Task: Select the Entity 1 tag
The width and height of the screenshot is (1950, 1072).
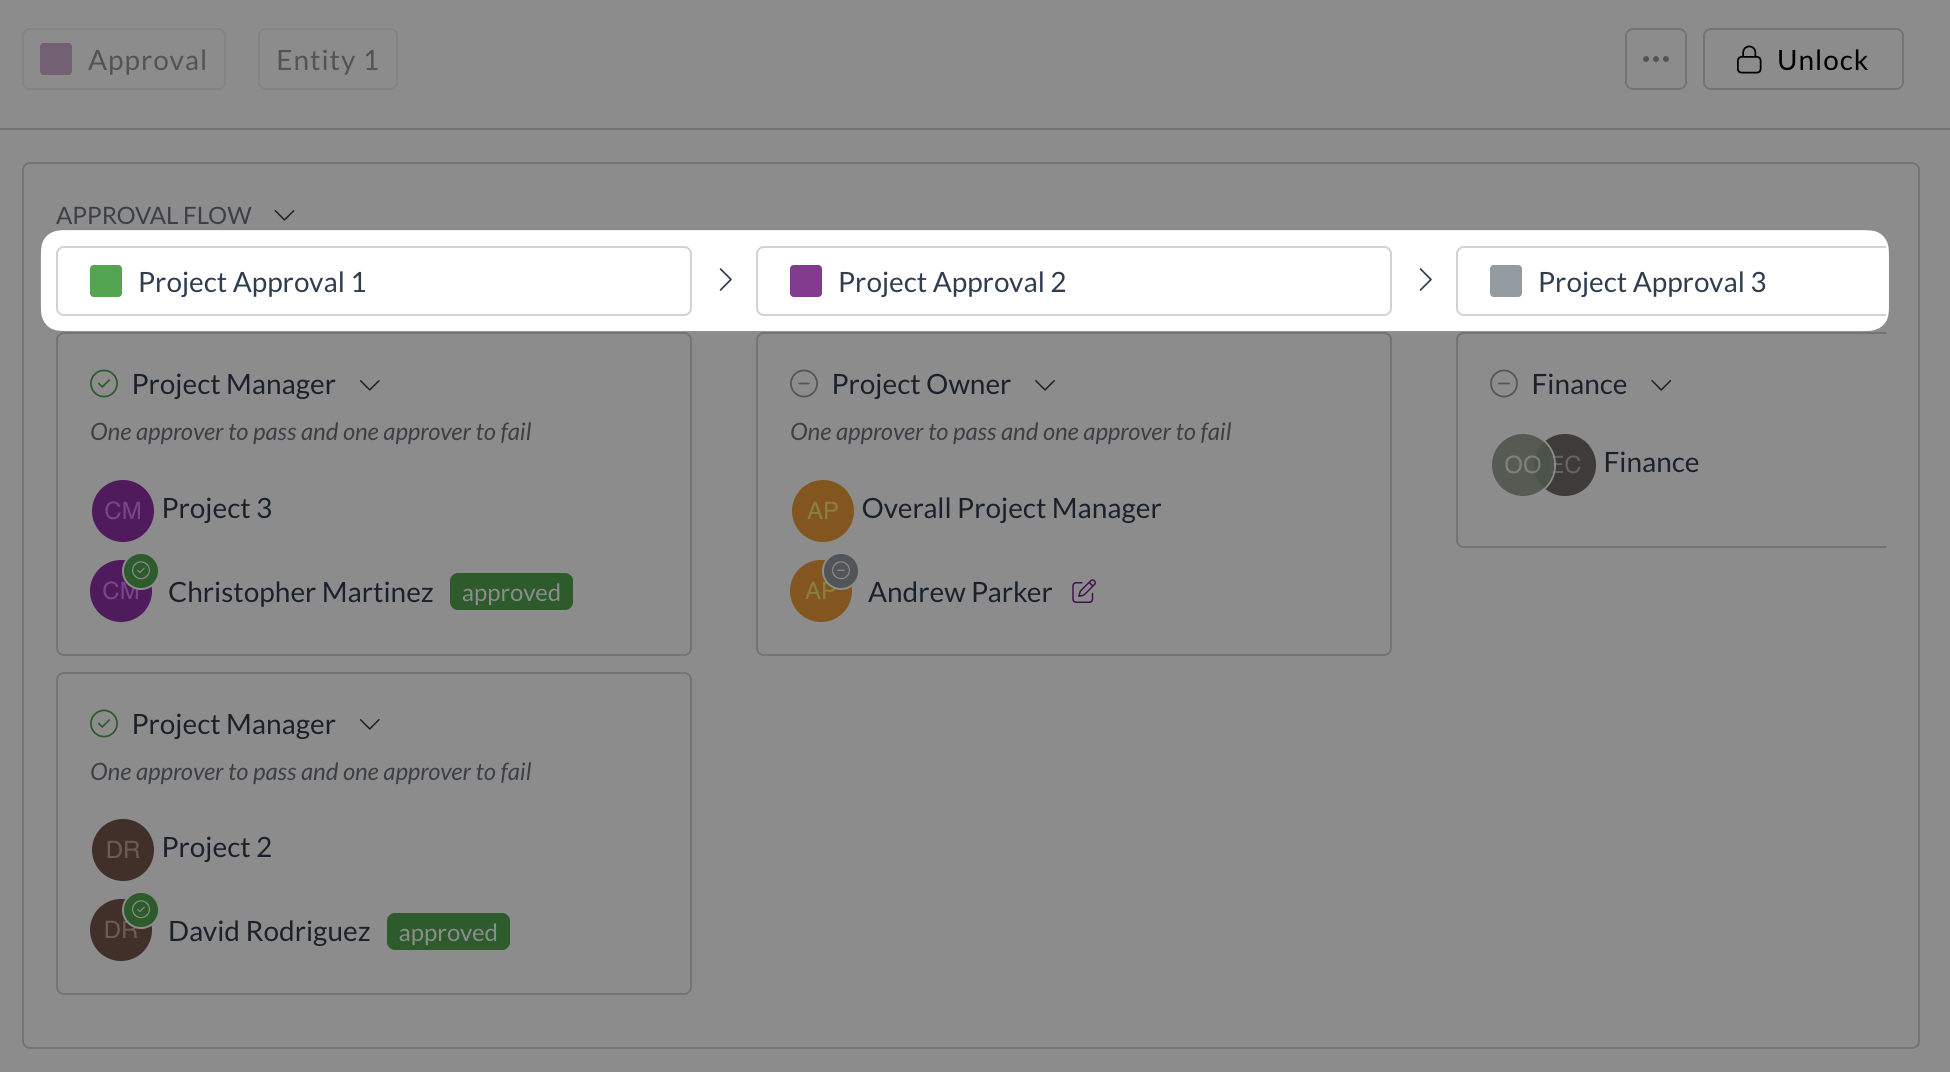Action: coord(328,60)
